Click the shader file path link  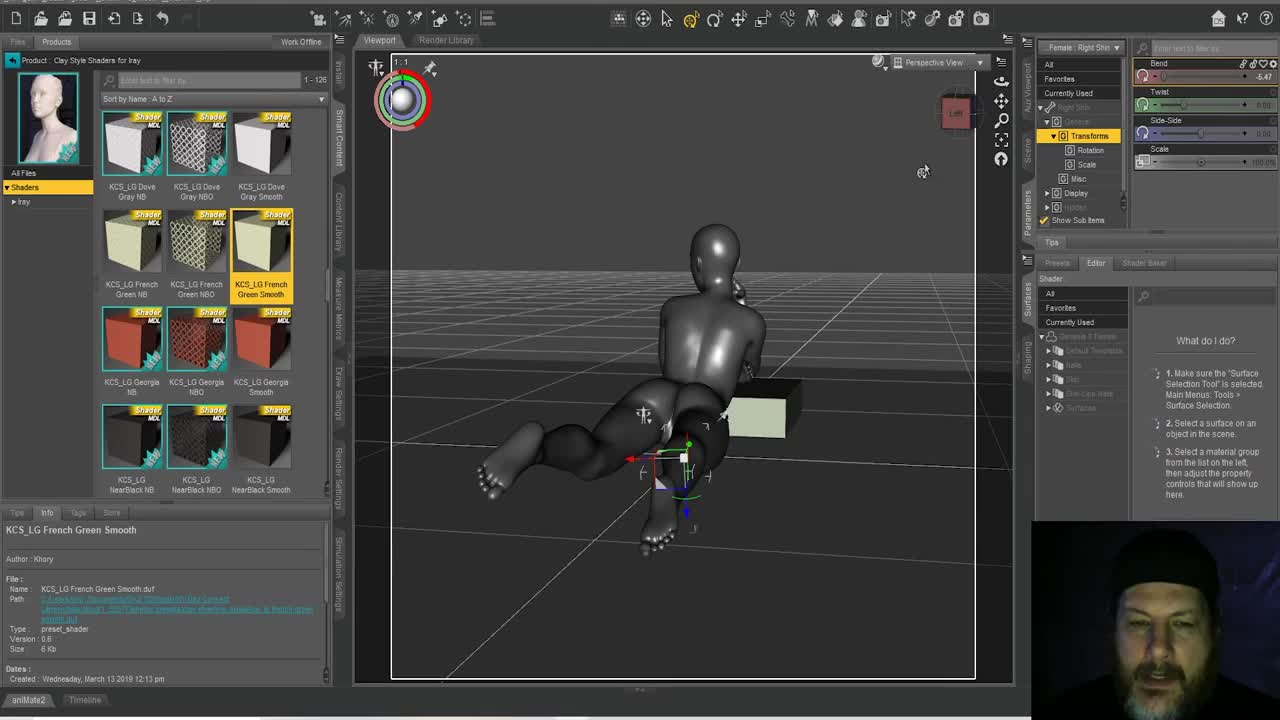[176, 609]
